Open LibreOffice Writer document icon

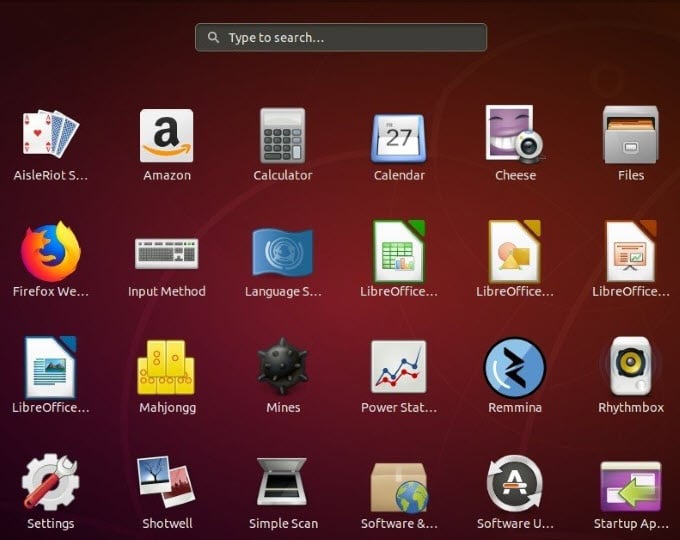coord(51,367)
